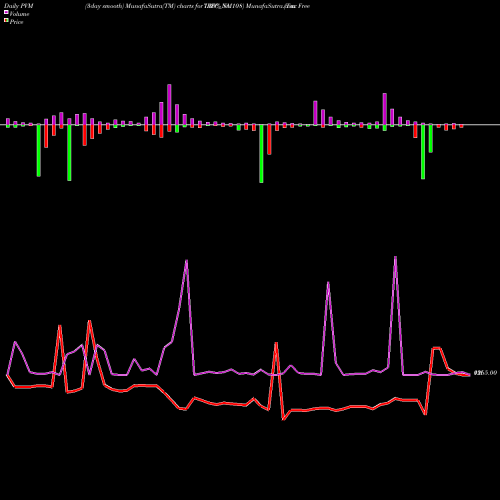Select the 'Volume' legend label
Screen dimensions: 500x500
[19, 14]
